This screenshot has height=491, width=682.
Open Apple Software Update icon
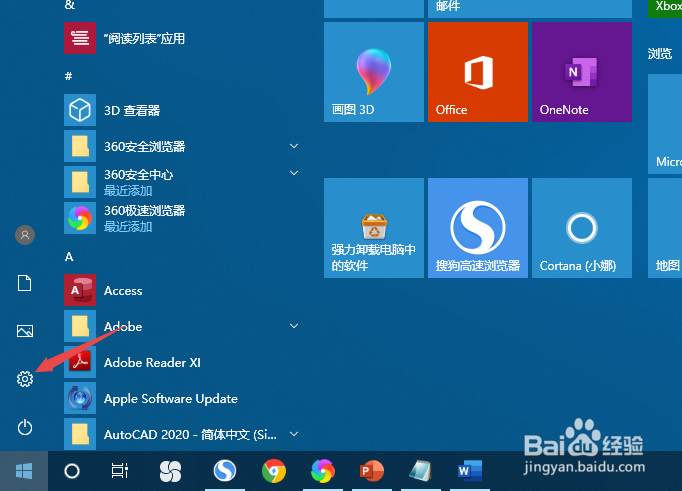tap(80, 398)
